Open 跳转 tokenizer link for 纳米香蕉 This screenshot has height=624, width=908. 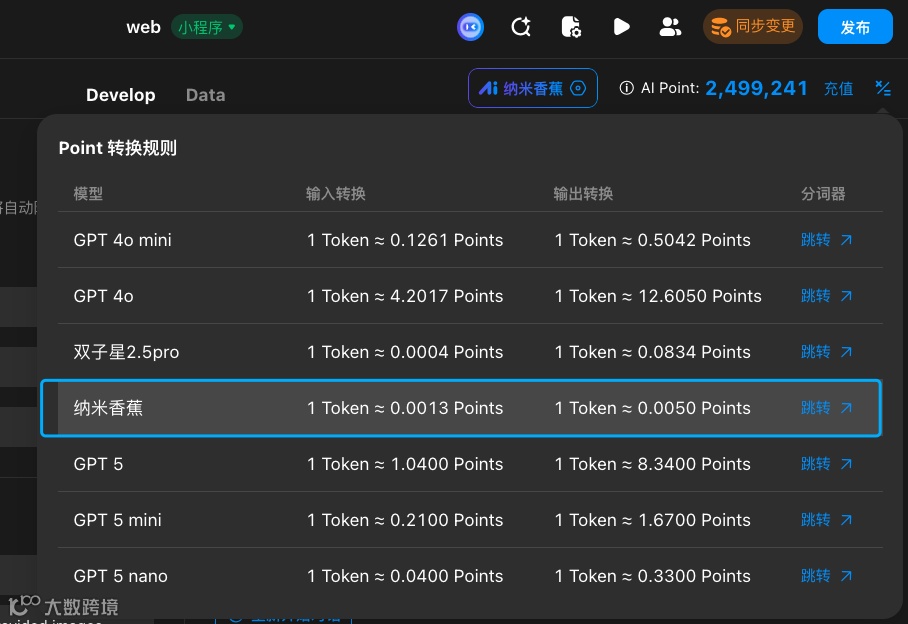(x=826, y=408)
